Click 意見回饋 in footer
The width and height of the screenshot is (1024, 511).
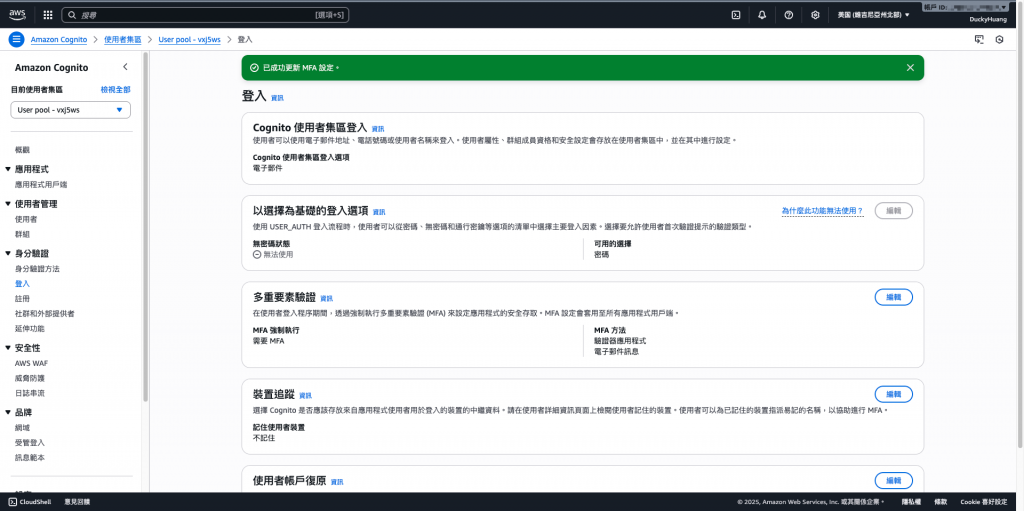(77, 502)
